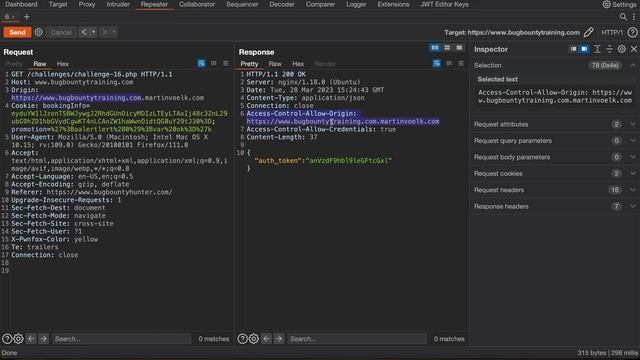640x360 pixels.
Task: Dock Inspector panel to the left layout
Action: click(573, 49)
